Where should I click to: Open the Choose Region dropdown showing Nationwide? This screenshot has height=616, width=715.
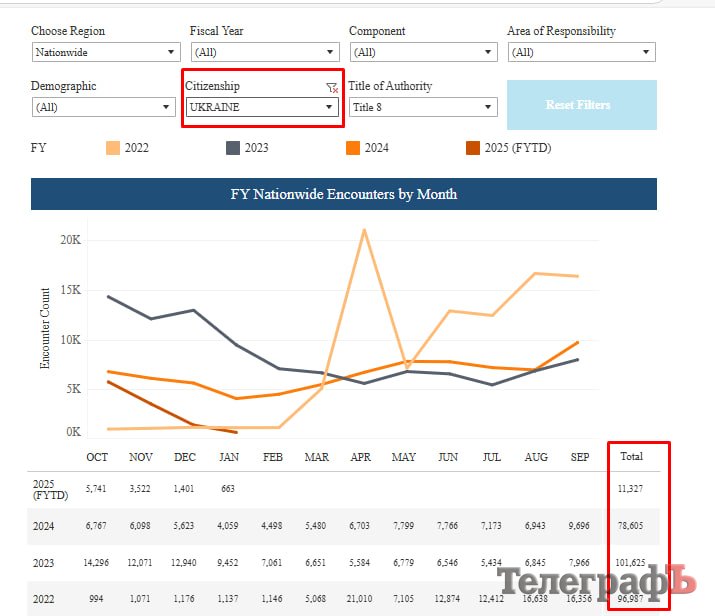(x=104, y=52)
